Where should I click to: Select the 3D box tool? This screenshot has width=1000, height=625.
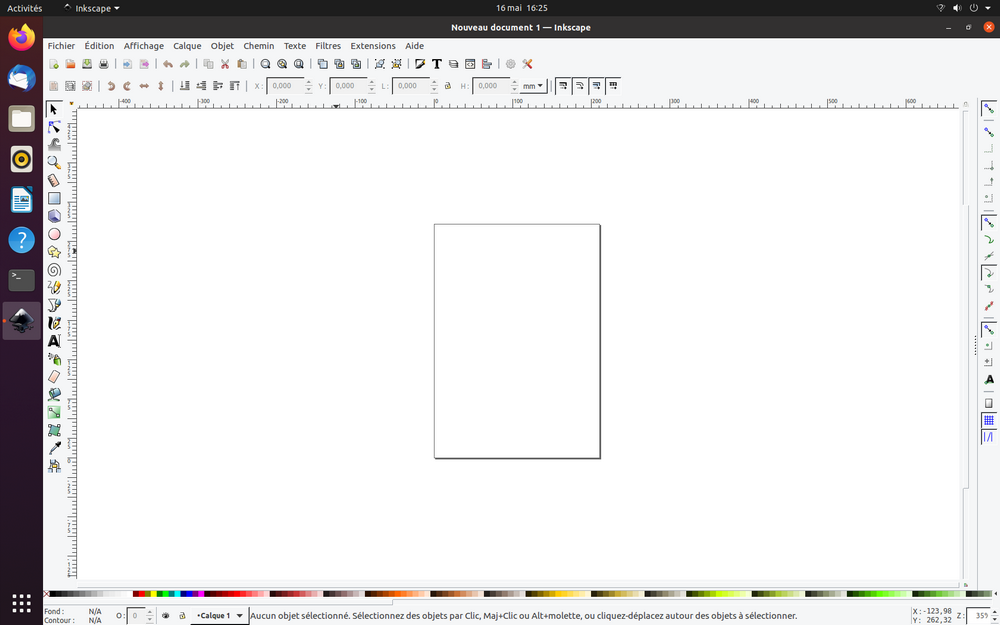pyautogui.click(x=54, y=216)
